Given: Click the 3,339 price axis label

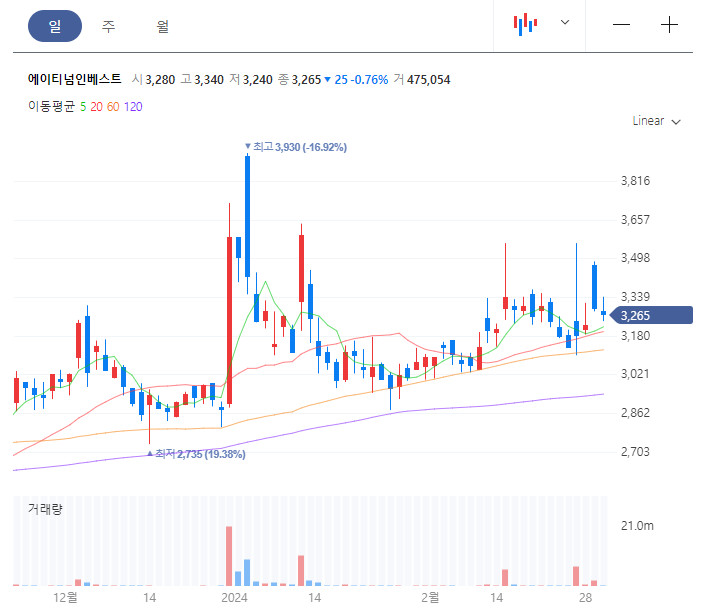Looking at the screenshot, I should point(635,297).
